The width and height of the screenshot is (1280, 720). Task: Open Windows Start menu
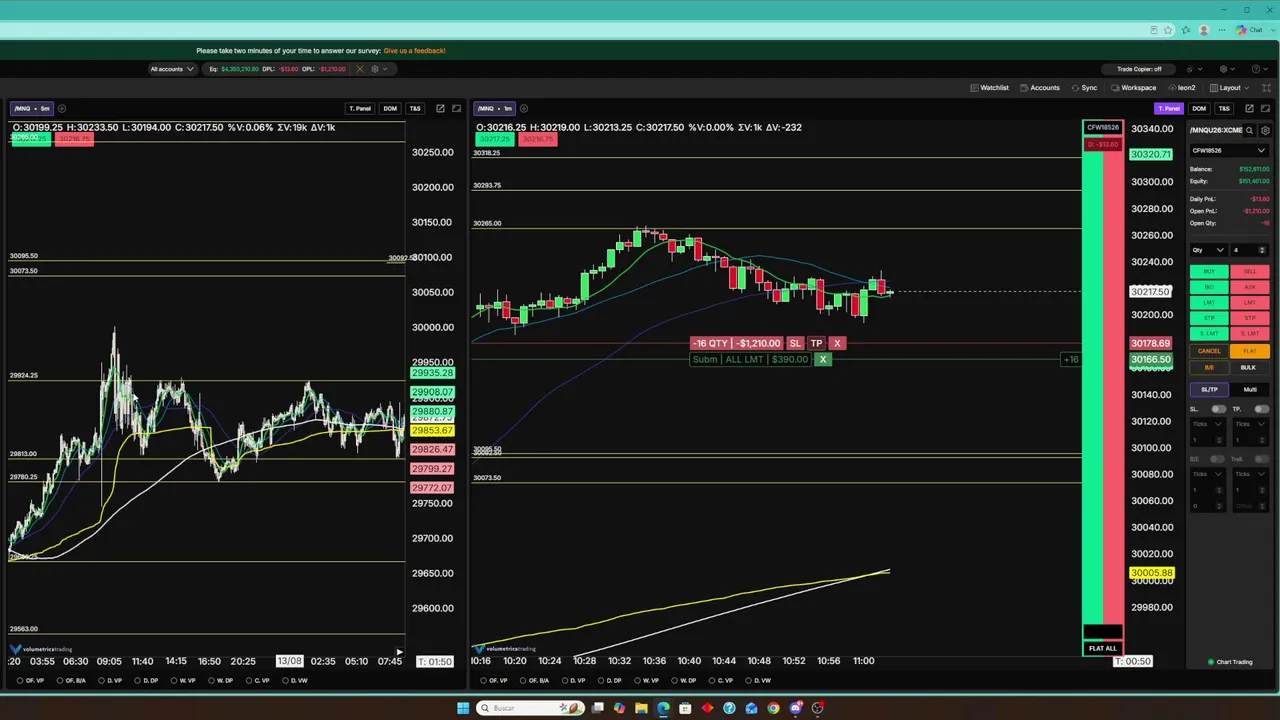pyautogui.click(x=463, y=708)
